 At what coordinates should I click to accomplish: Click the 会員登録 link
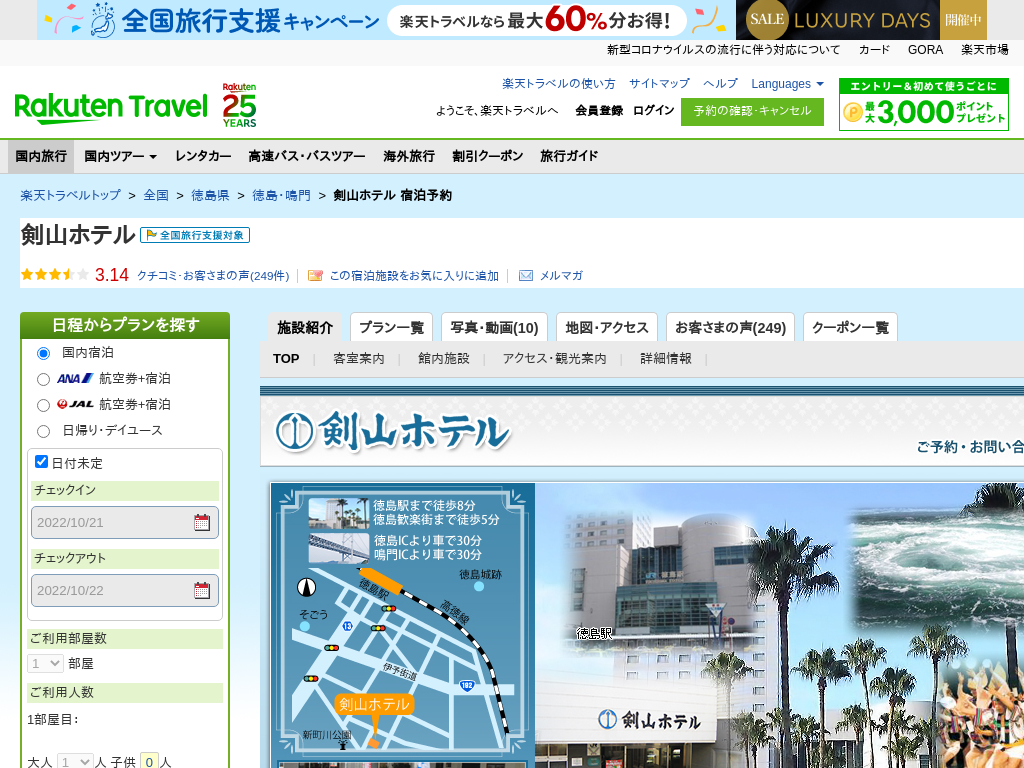tap(599, 110)
